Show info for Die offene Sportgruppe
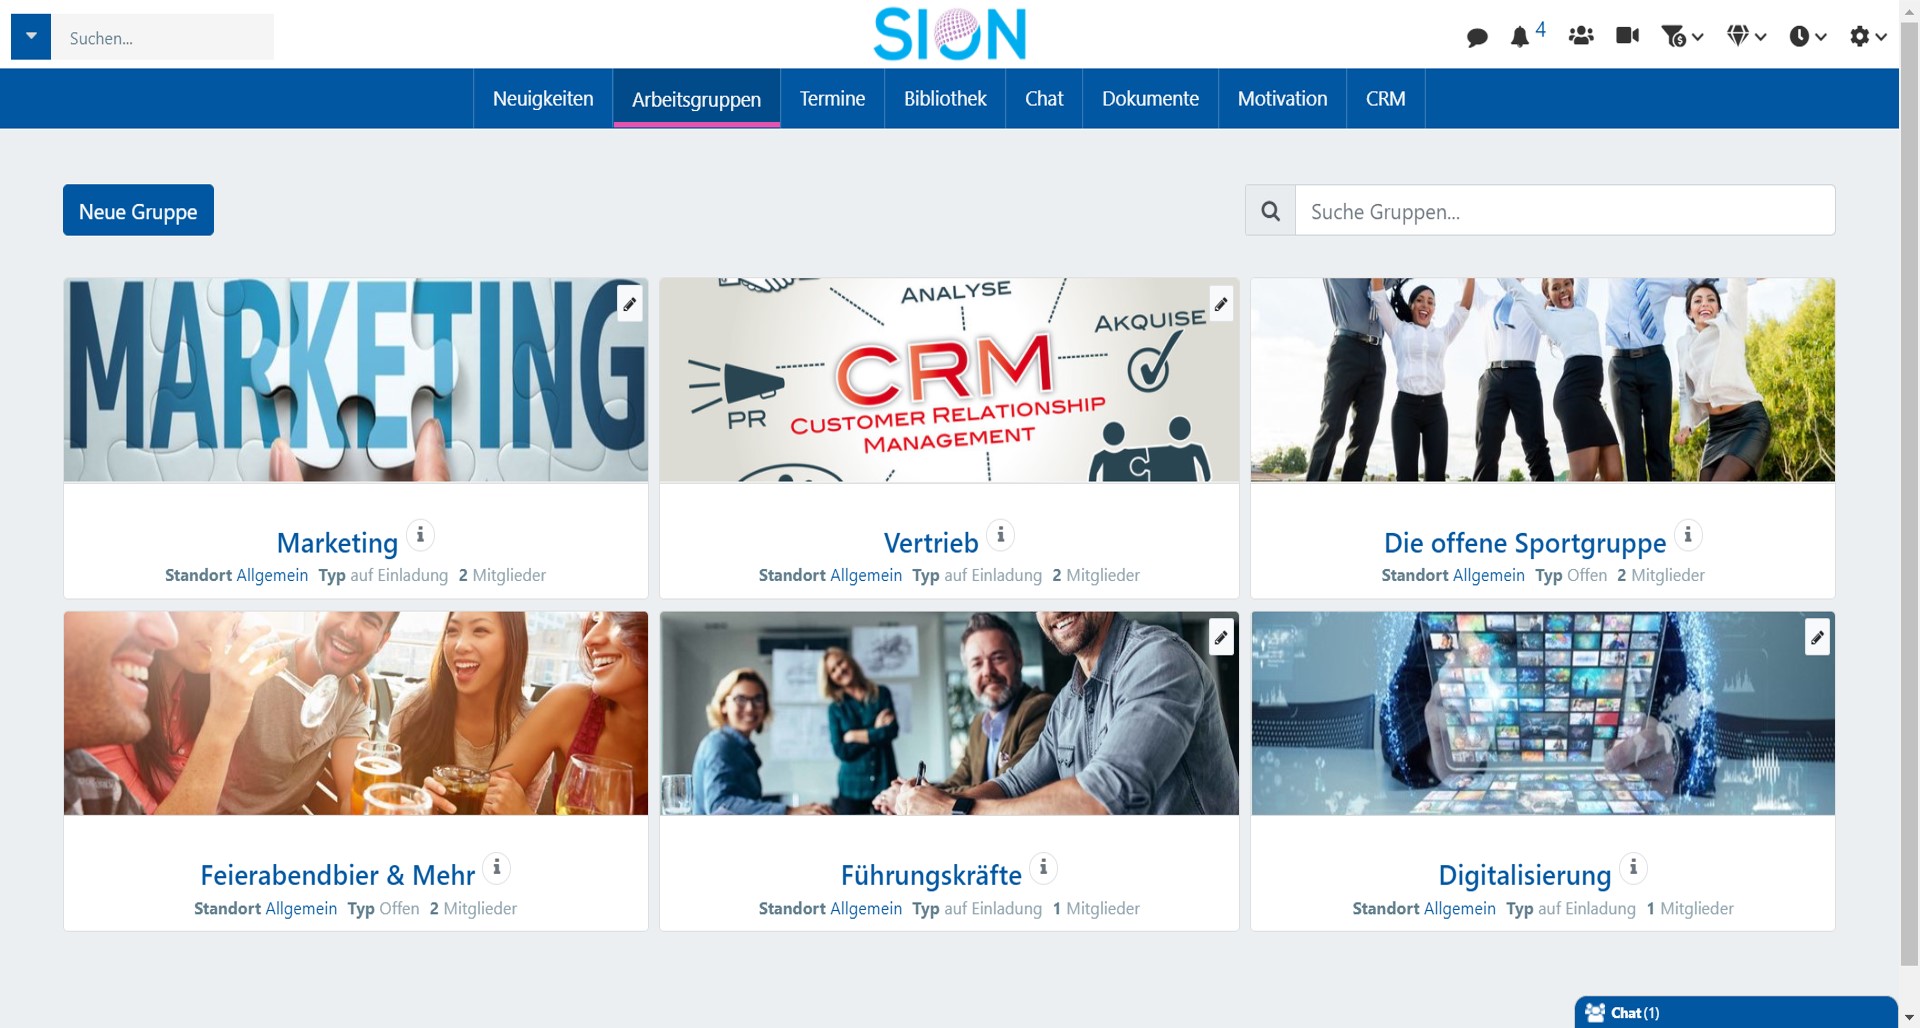The width and height of the screenshot is (1920, 1028). click(1688, 535)
